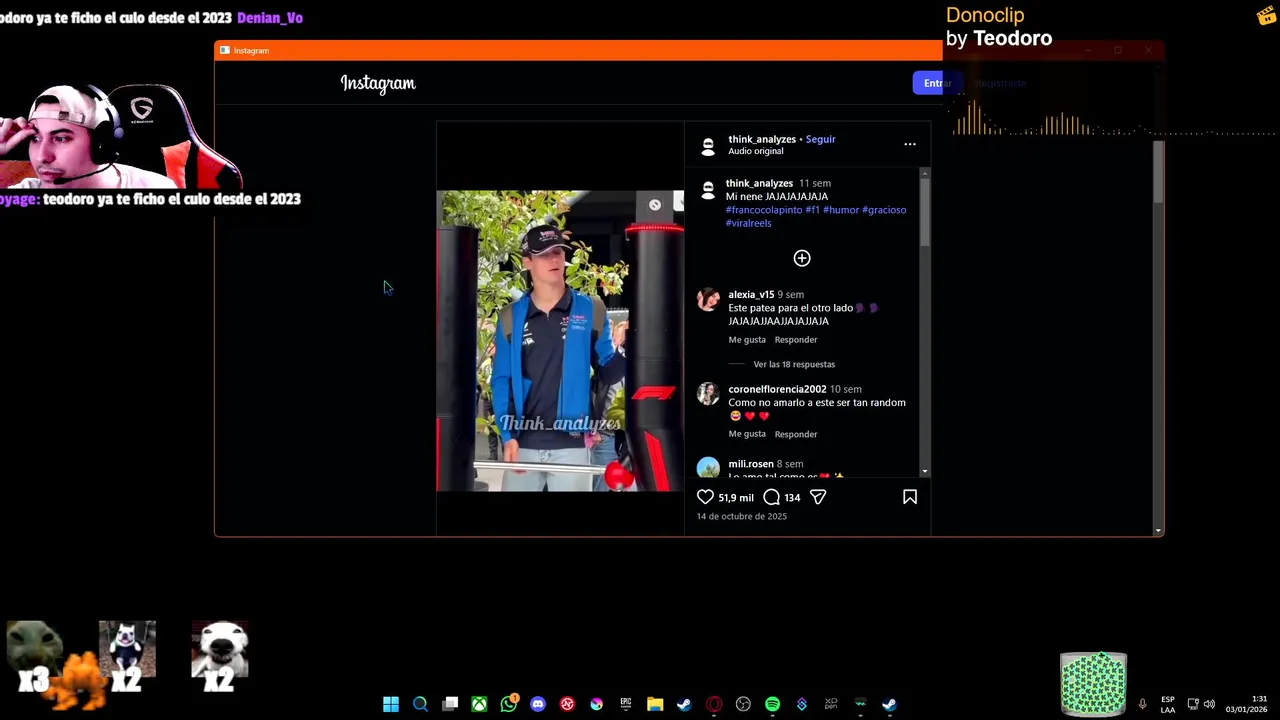The width and height of the screenshot is (1280, 720).
Task: Open Task View on the taskbar
Action: click(x=450, y=704)
